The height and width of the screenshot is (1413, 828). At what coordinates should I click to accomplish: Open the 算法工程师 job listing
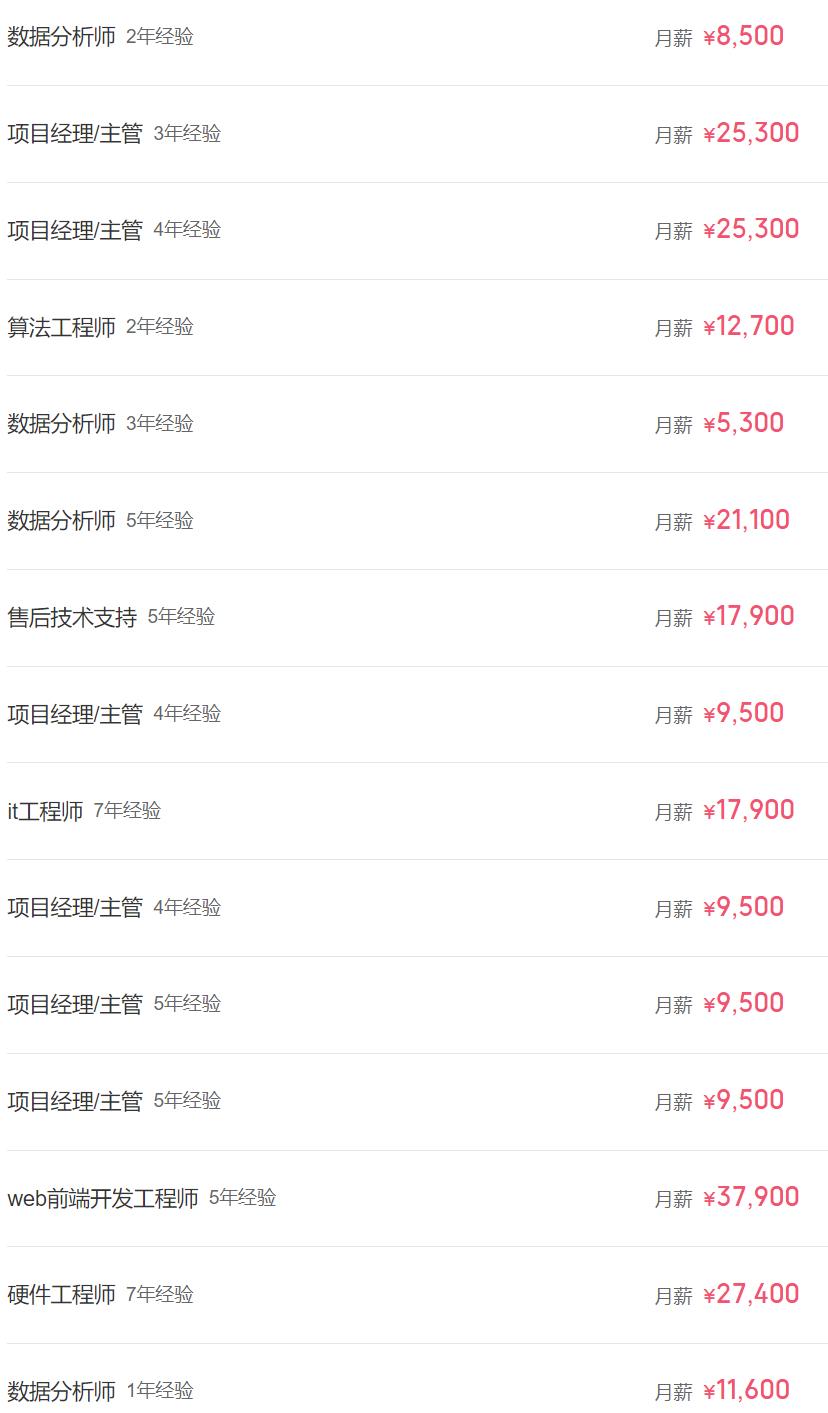[x=62, y=327]
